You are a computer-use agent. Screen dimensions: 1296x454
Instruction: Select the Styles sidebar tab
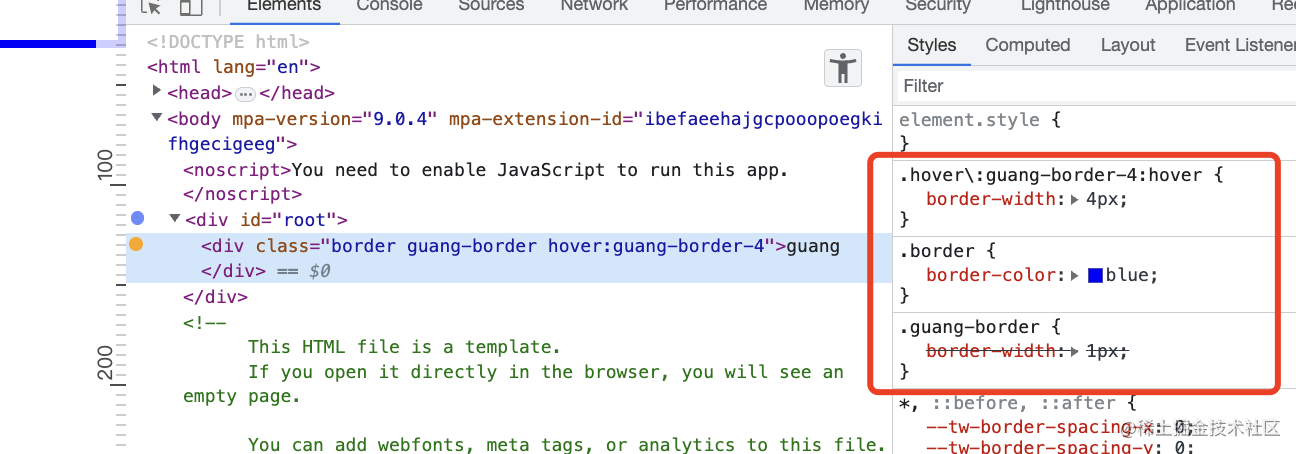[x=932, y=45]
